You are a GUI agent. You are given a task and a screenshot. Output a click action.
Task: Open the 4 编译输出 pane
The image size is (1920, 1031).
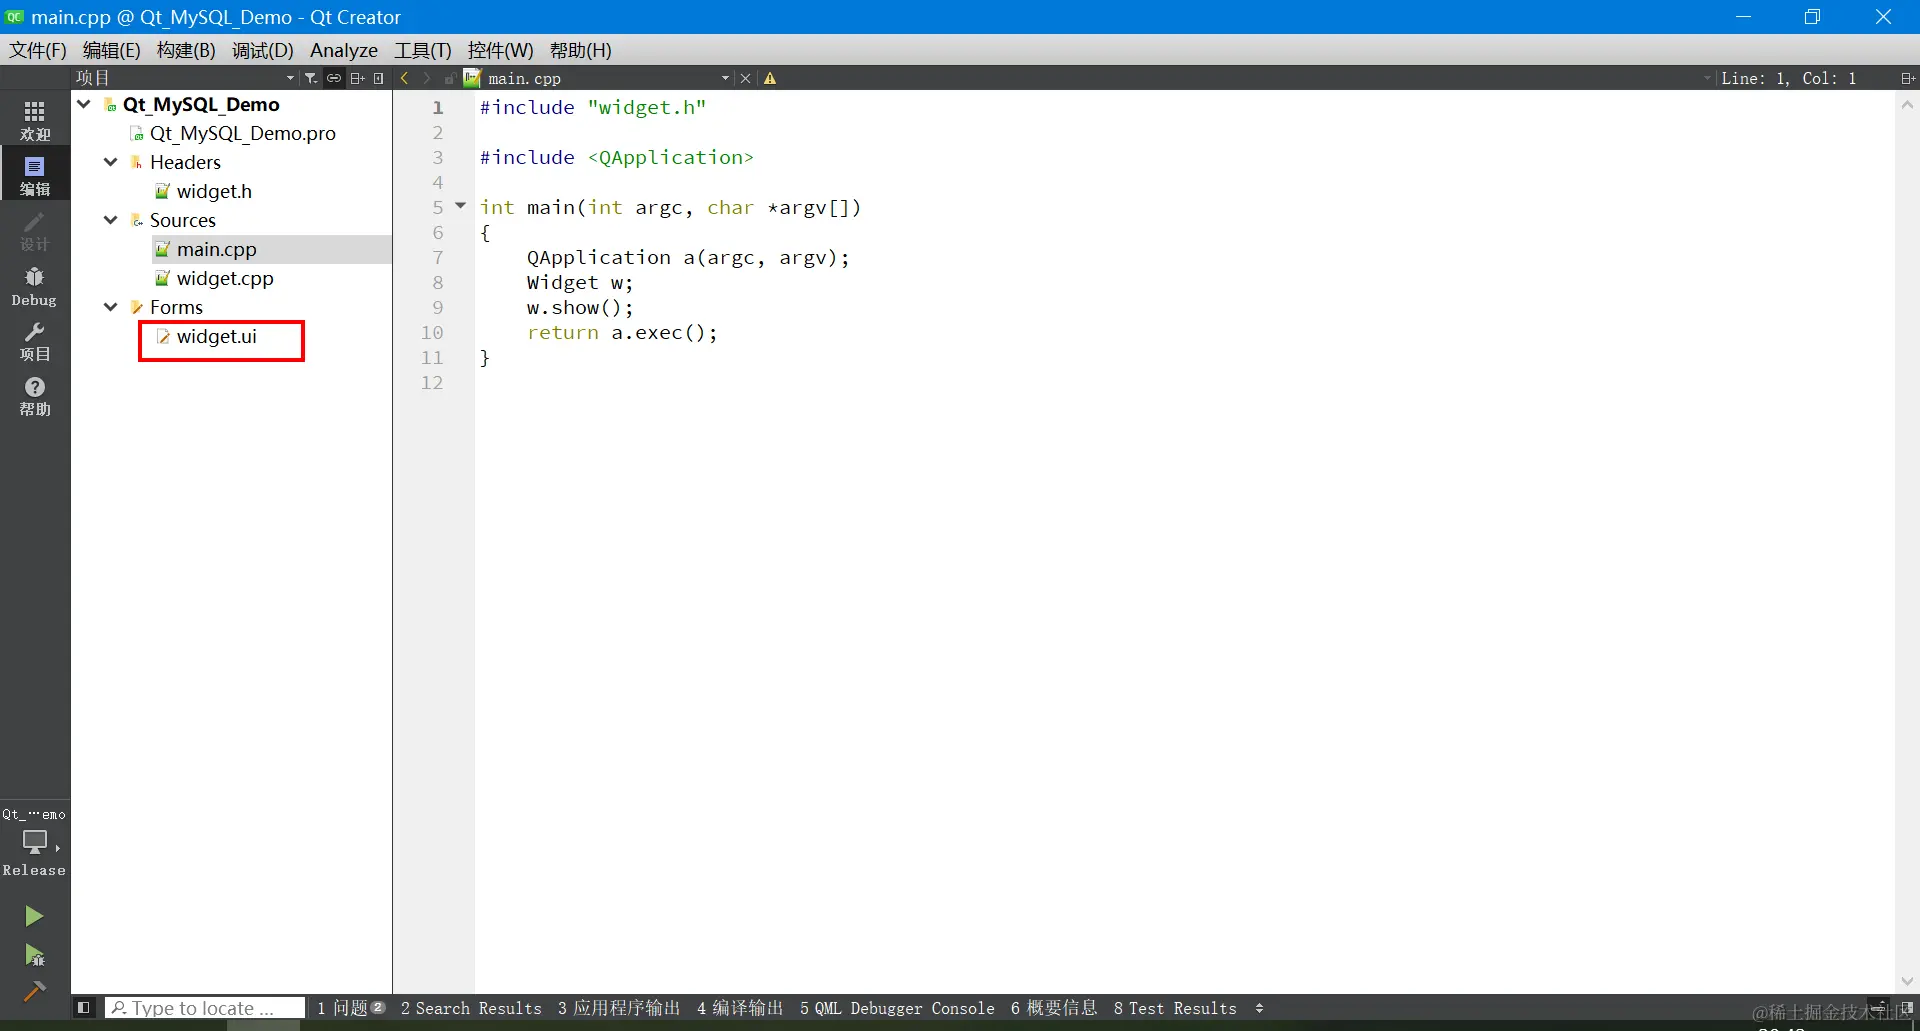pyautogui.click(x=740, y=1008)
